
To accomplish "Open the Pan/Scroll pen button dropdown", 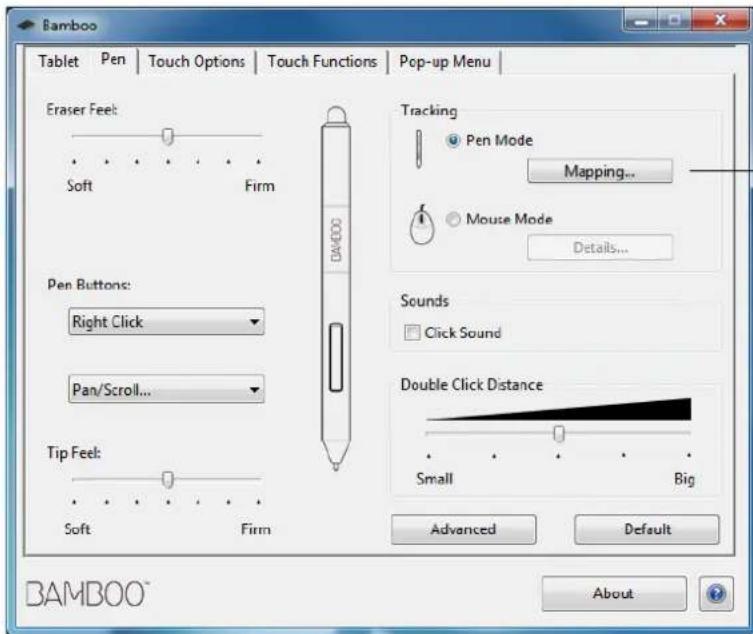I will tap(166, 389).
